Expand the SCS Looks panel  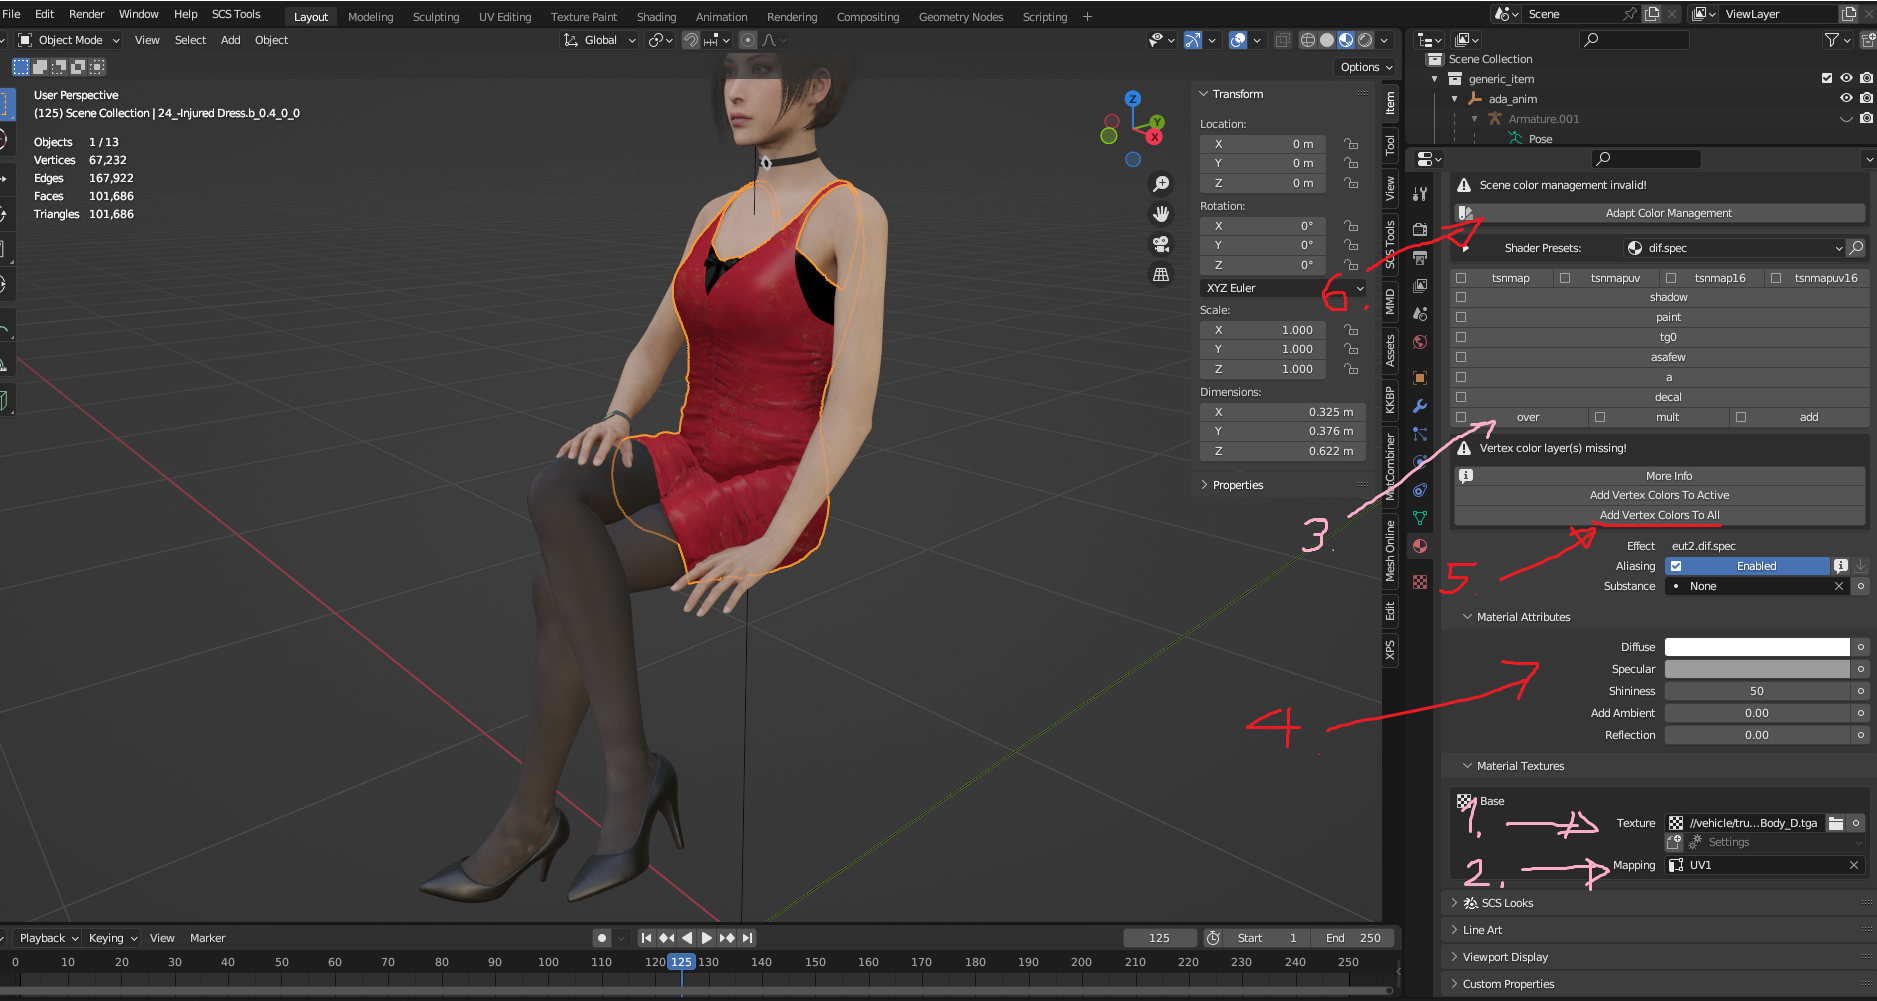pos(1507,903)
